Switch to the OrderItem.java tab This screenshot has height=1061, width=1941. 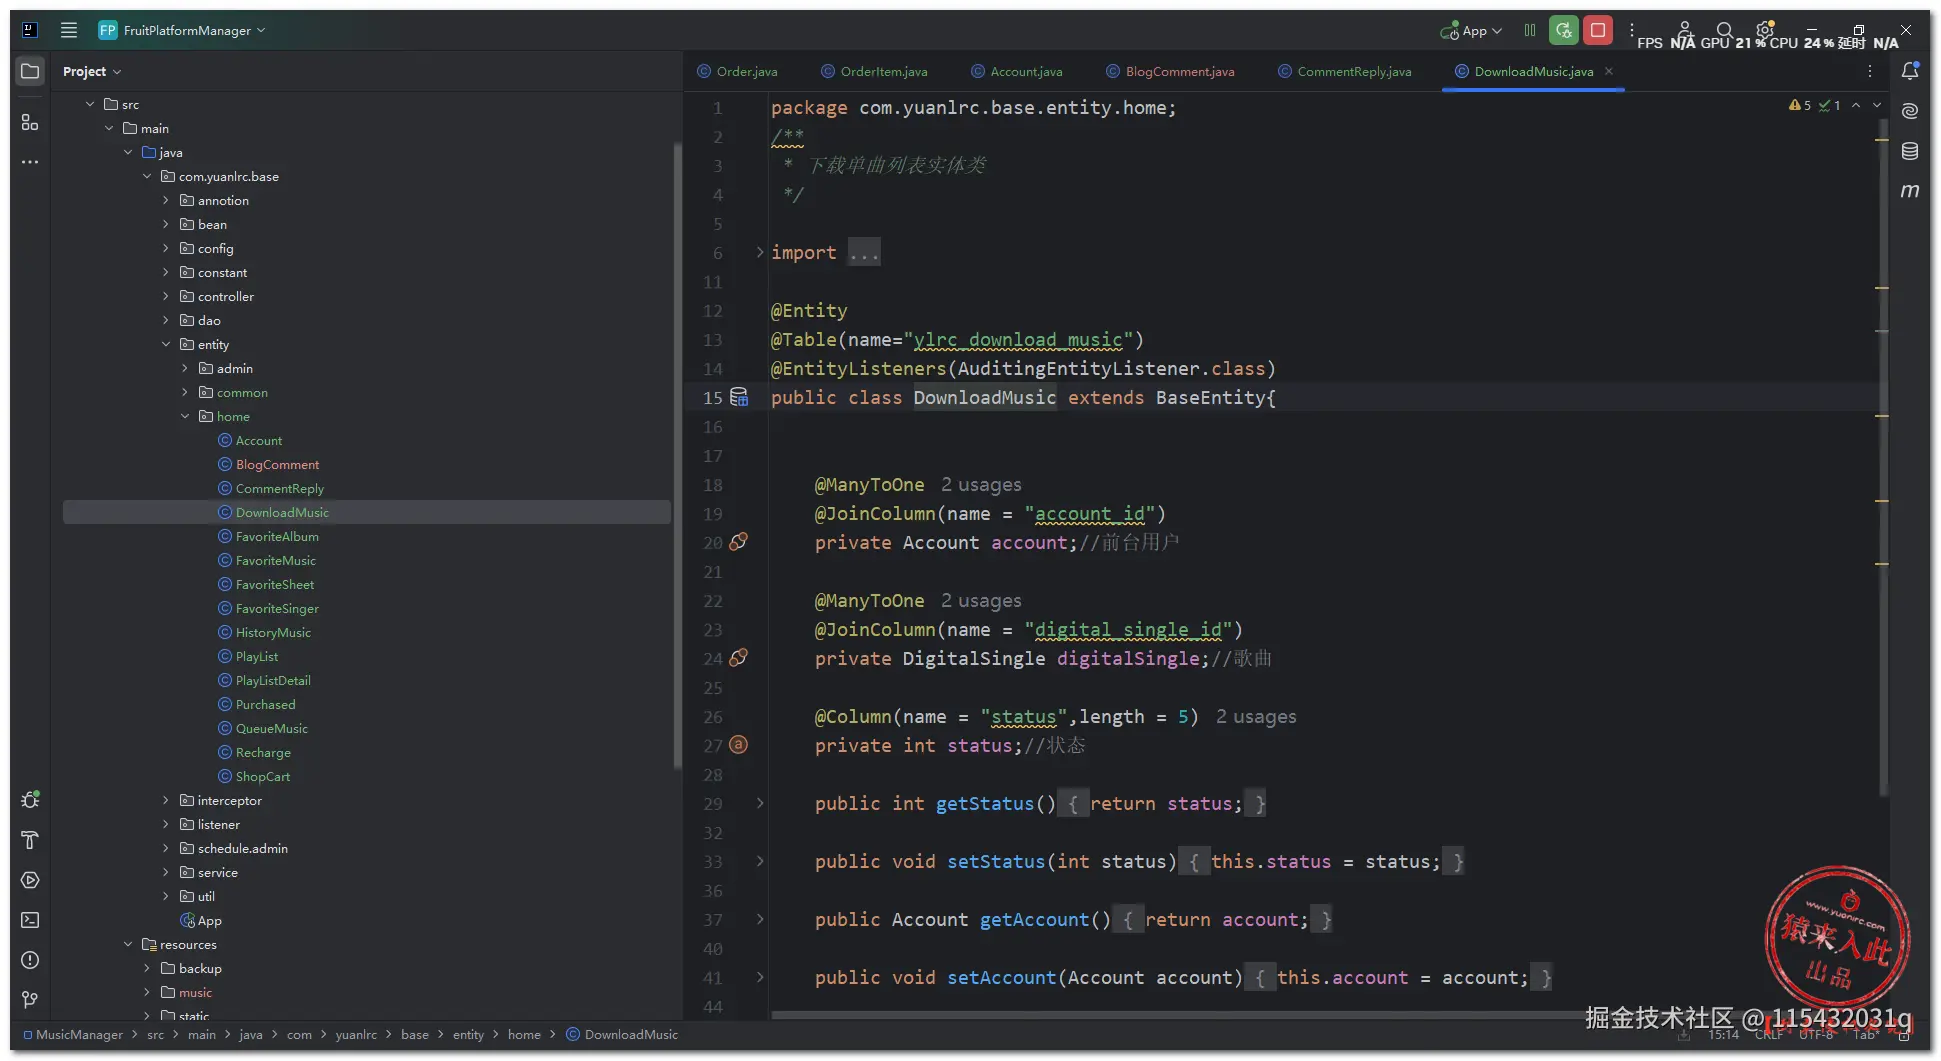874,71
